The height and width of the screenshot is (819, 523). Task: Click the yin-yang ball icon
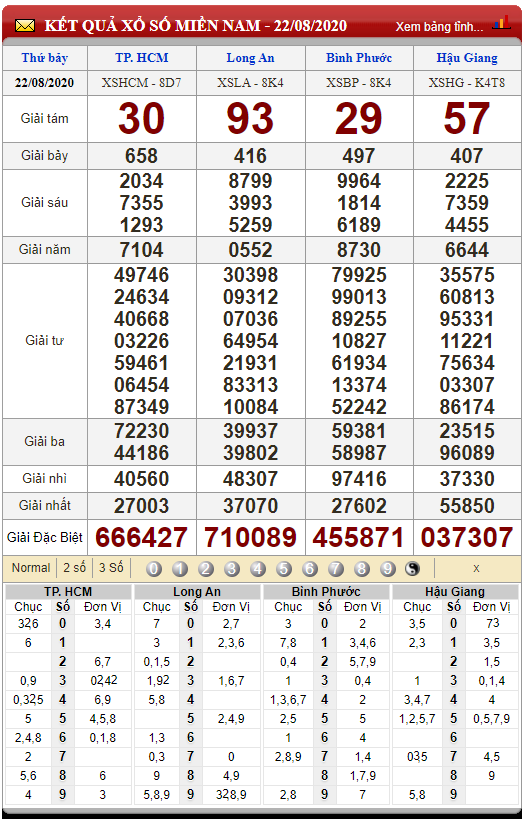413,568
